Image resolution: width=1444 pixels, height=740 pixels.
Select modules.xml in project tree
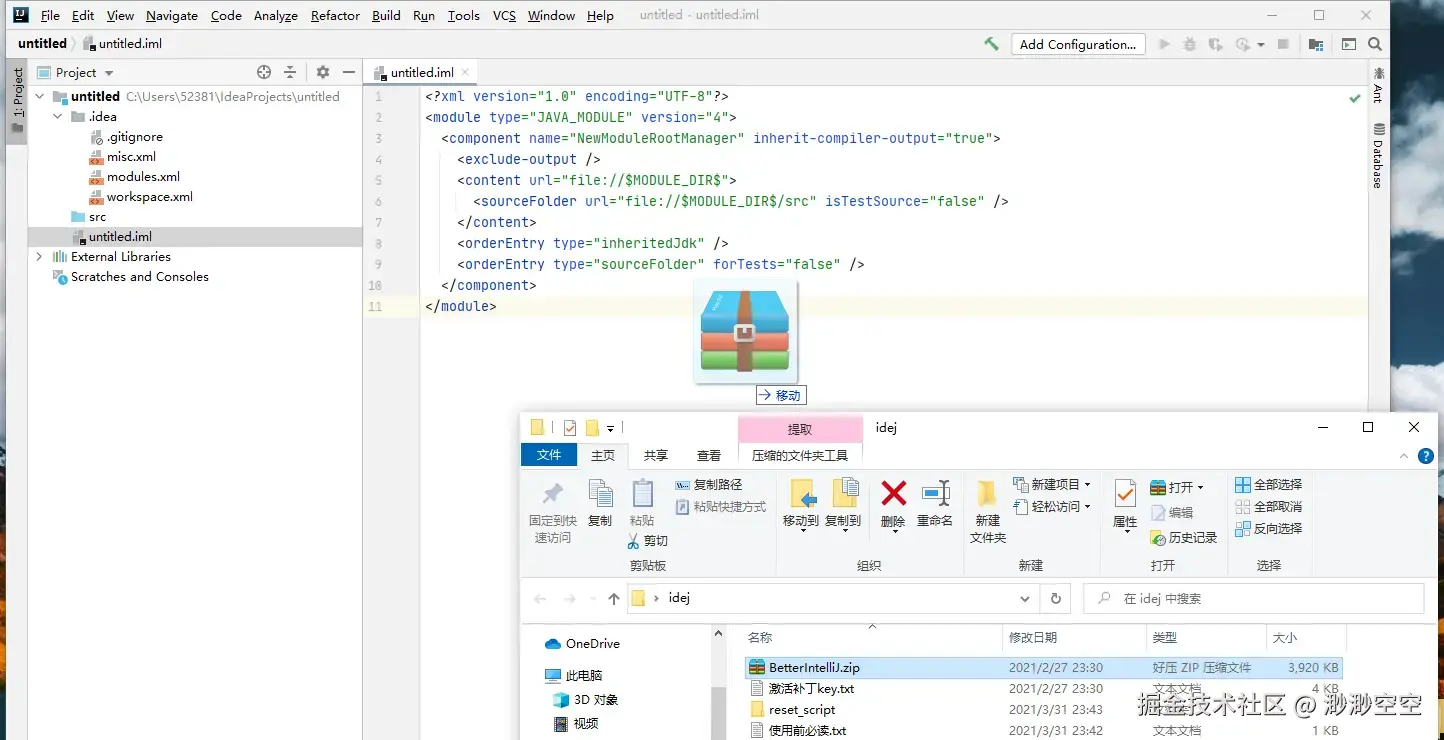(144, 177)
